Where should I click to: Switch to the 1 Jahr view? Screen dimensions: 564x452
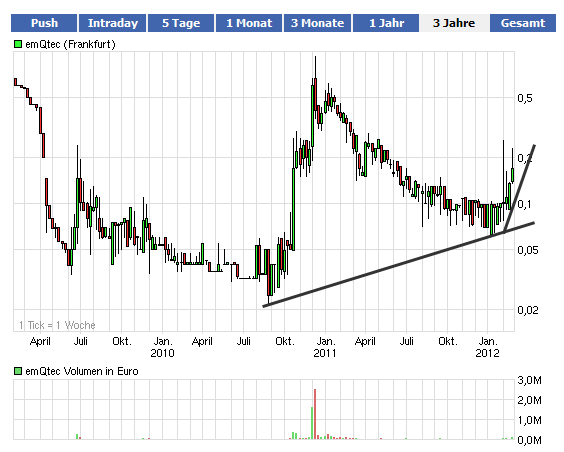(x=386, y=23)
